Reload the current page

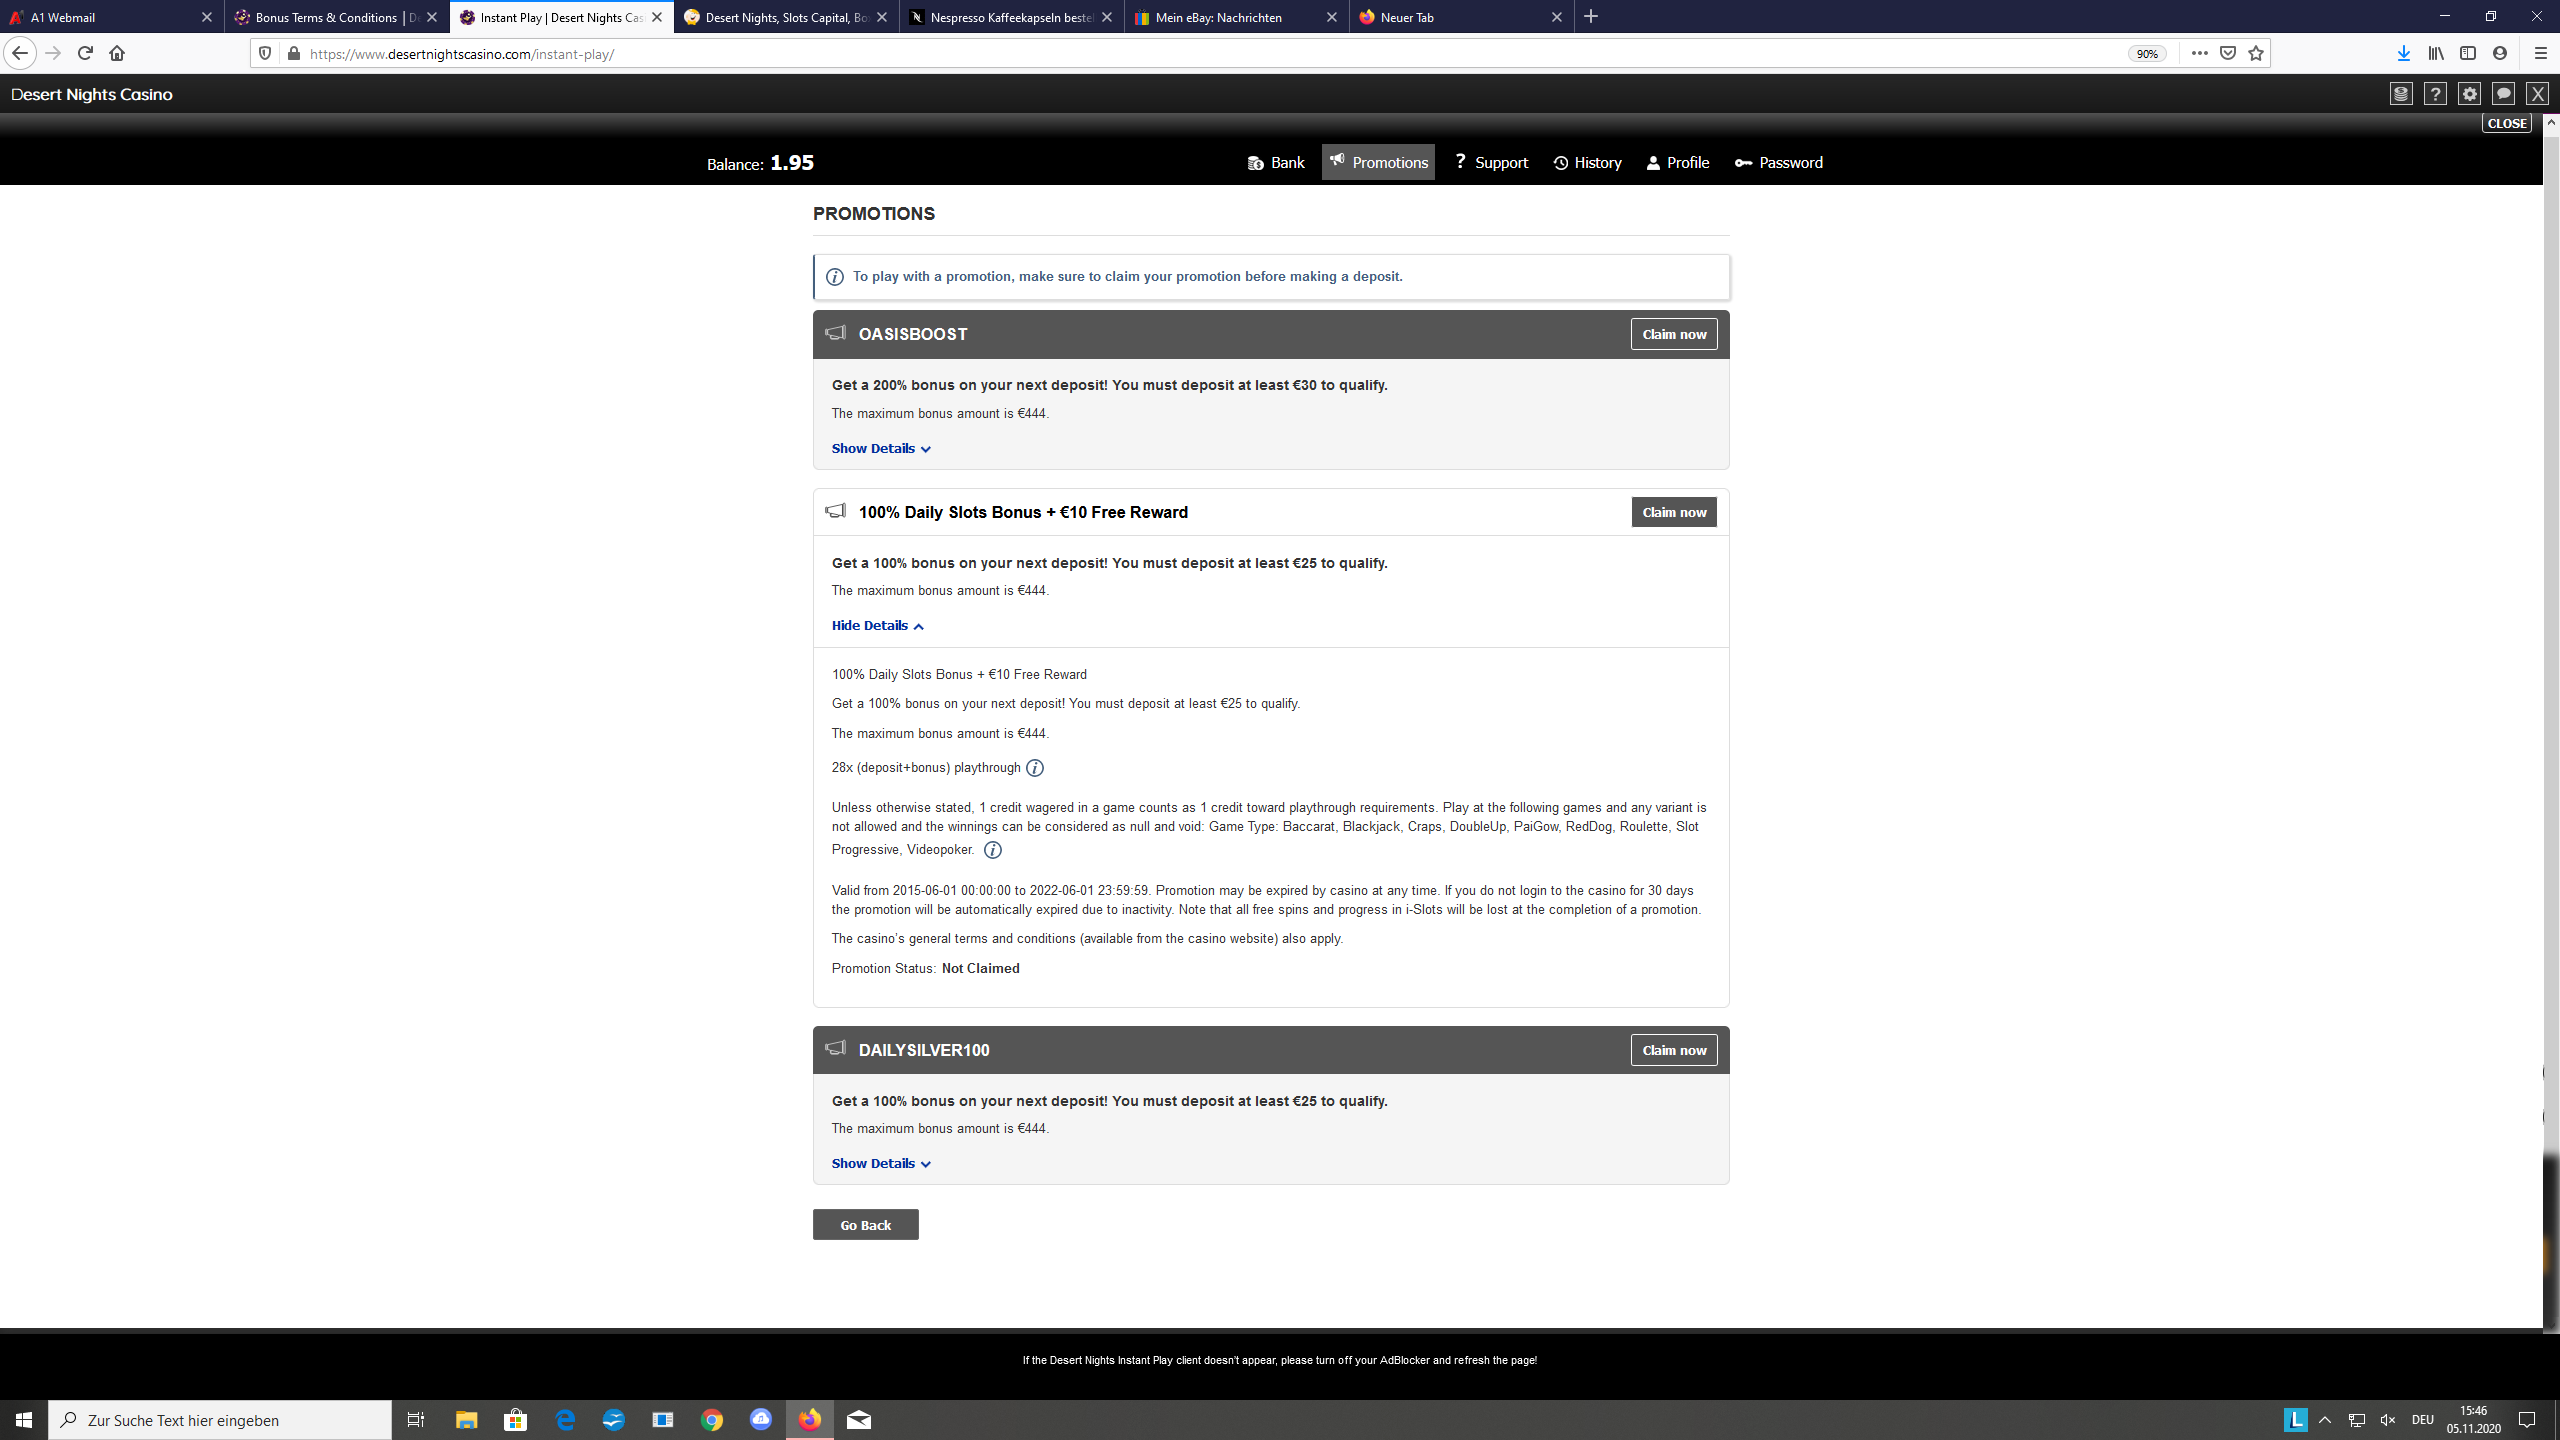(x=85, y=54)
